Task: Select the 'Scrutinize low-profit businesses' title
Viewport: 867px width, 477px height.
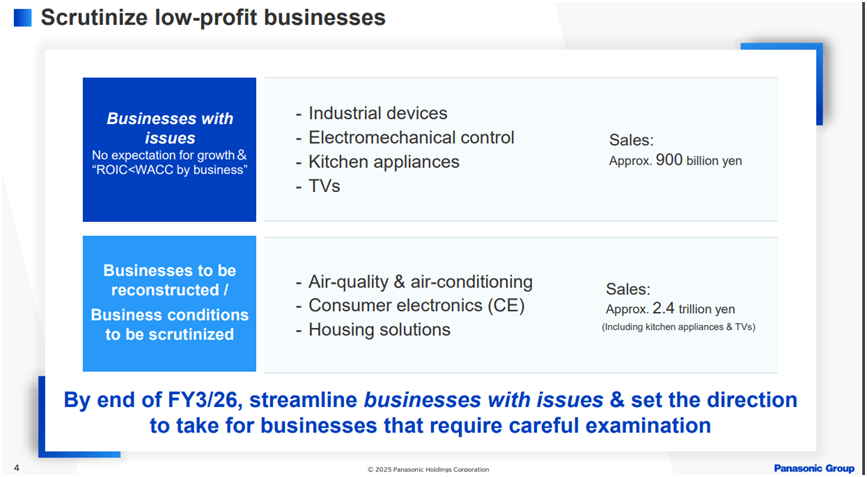Action: point(213,17)
